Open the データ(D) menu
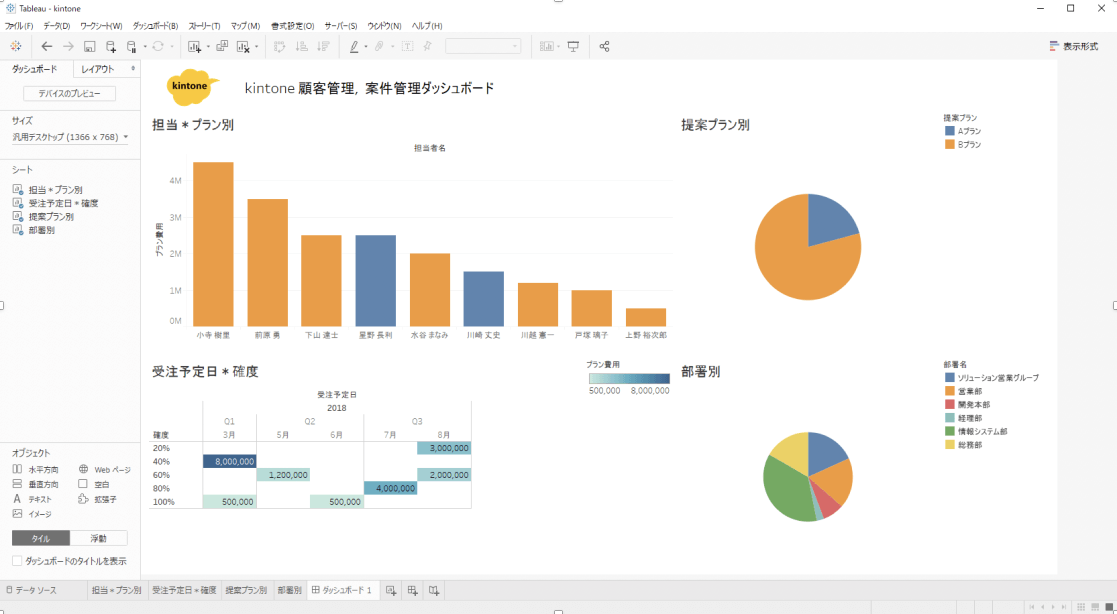 (56, 26)
